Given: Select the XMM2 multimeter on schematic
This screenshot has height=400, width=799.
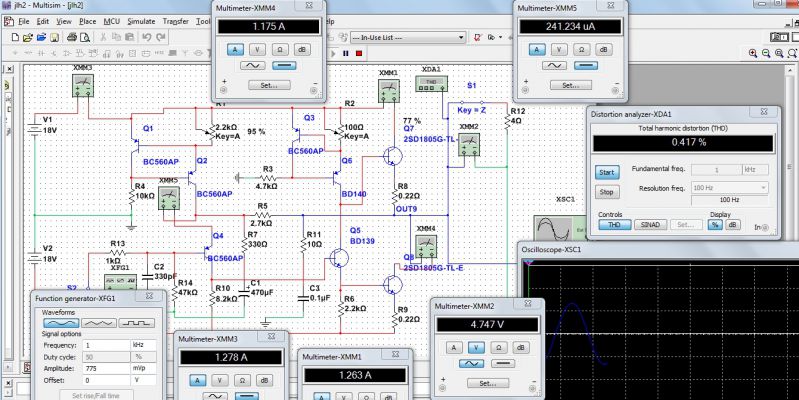Looking at the screenshot, I should click(468, 144).
